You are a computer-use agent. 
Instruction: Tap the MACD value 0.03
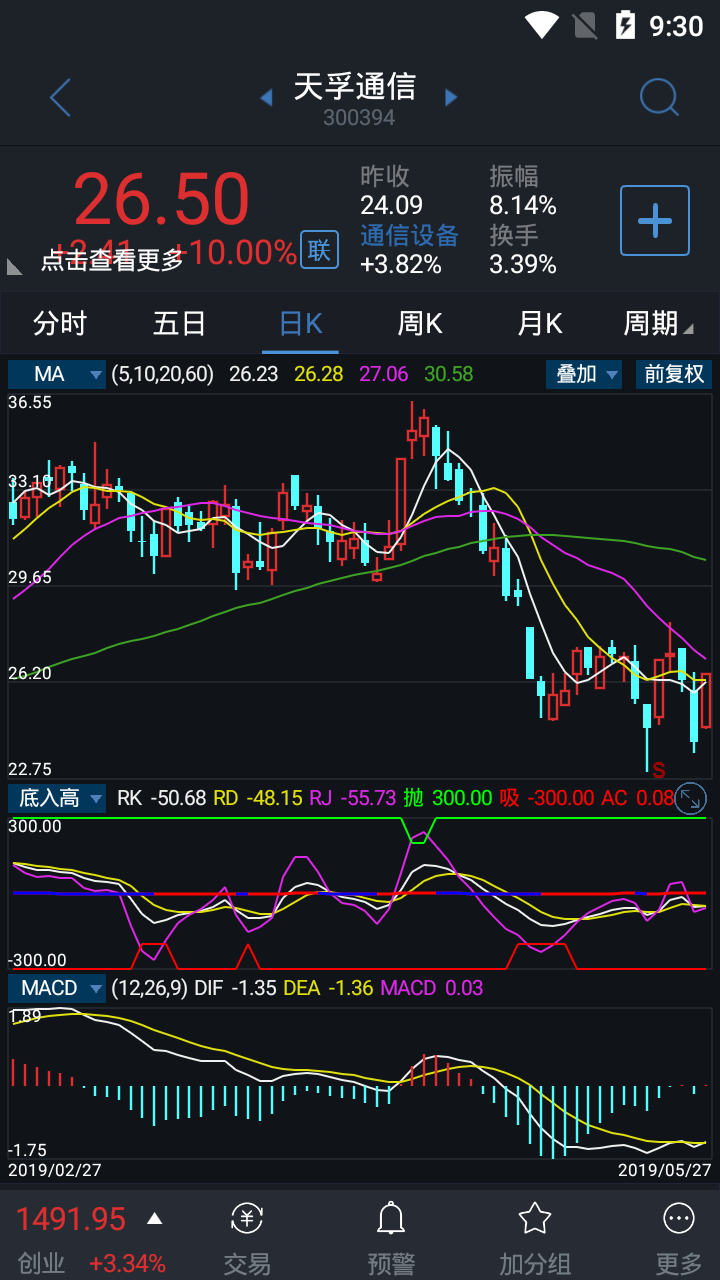(464, 988)
